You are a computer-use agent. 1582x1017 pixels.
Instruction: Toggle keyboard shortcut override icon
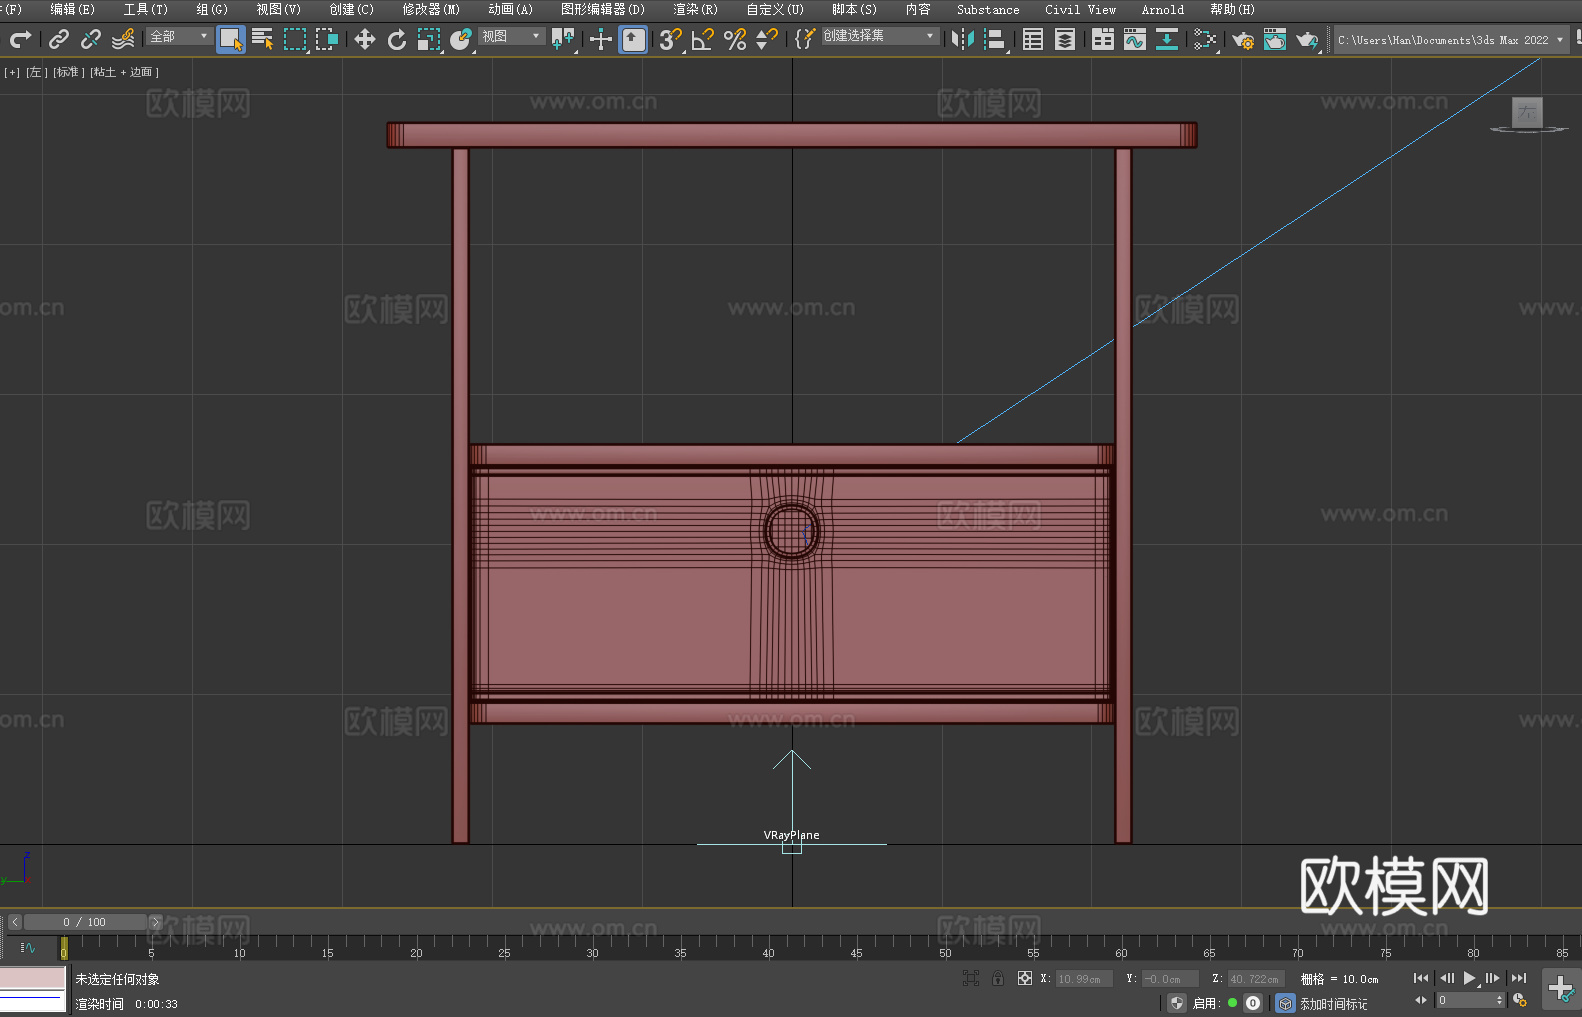(633, 39)
